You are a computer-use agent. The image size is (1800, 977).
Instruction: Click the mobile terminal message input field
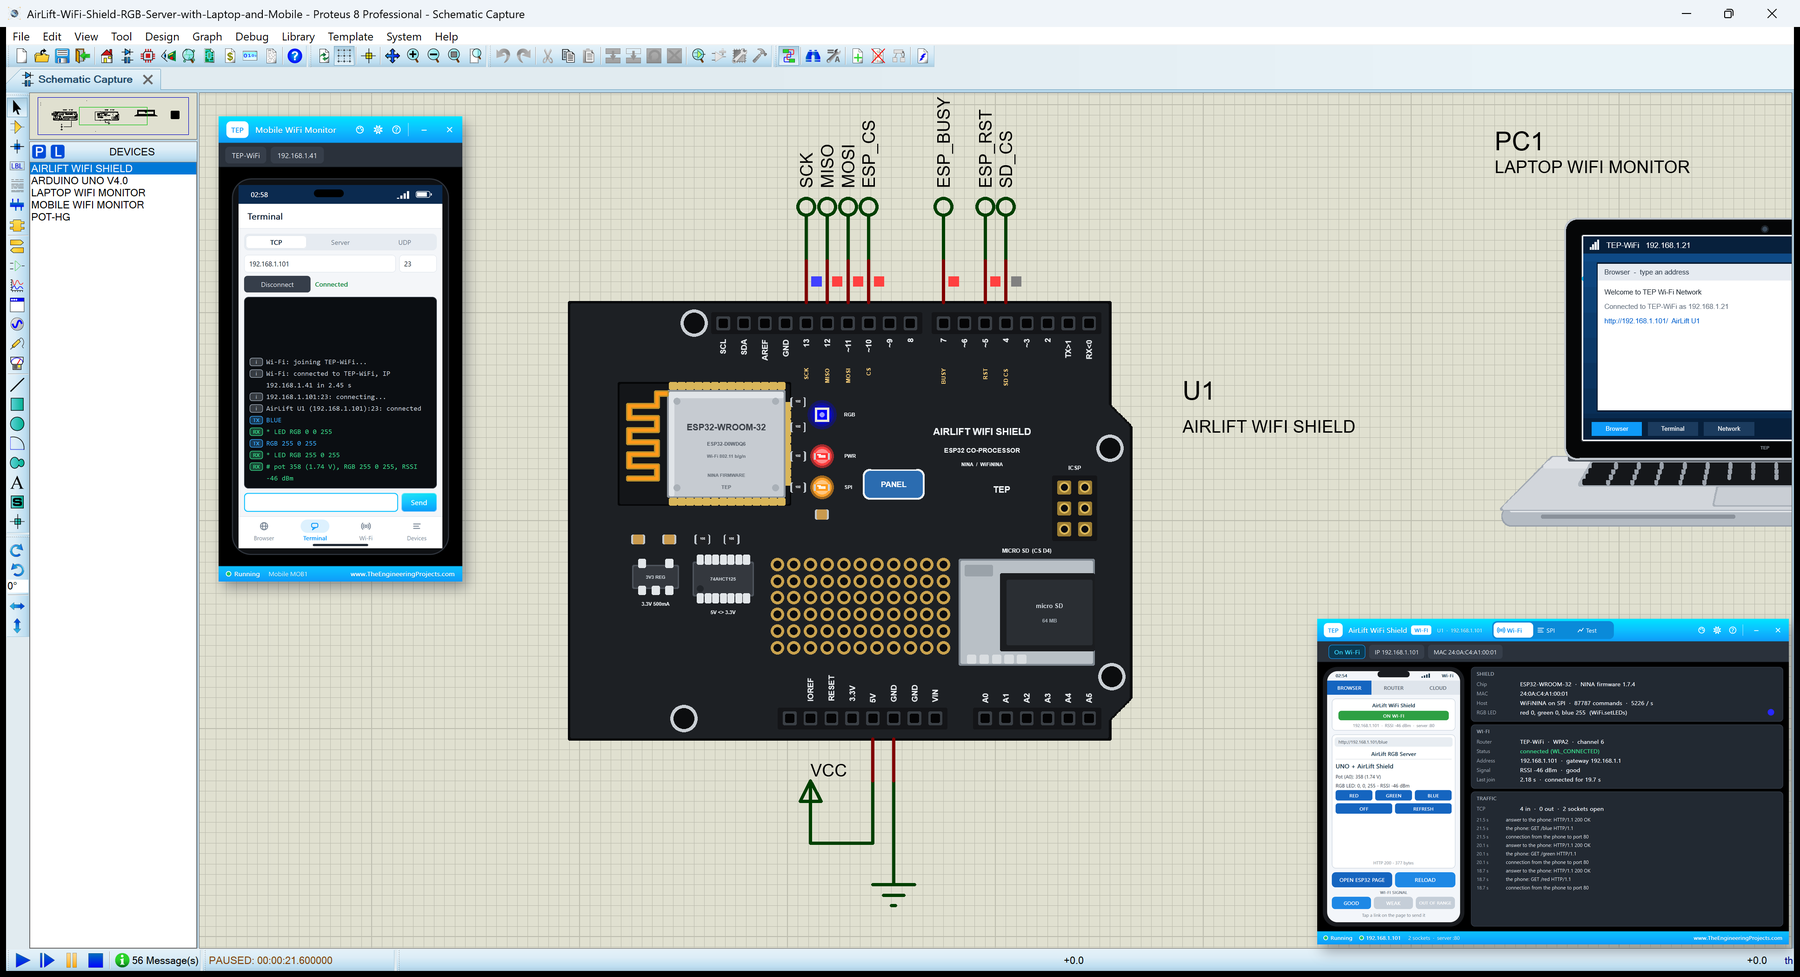tap(321, 503)
